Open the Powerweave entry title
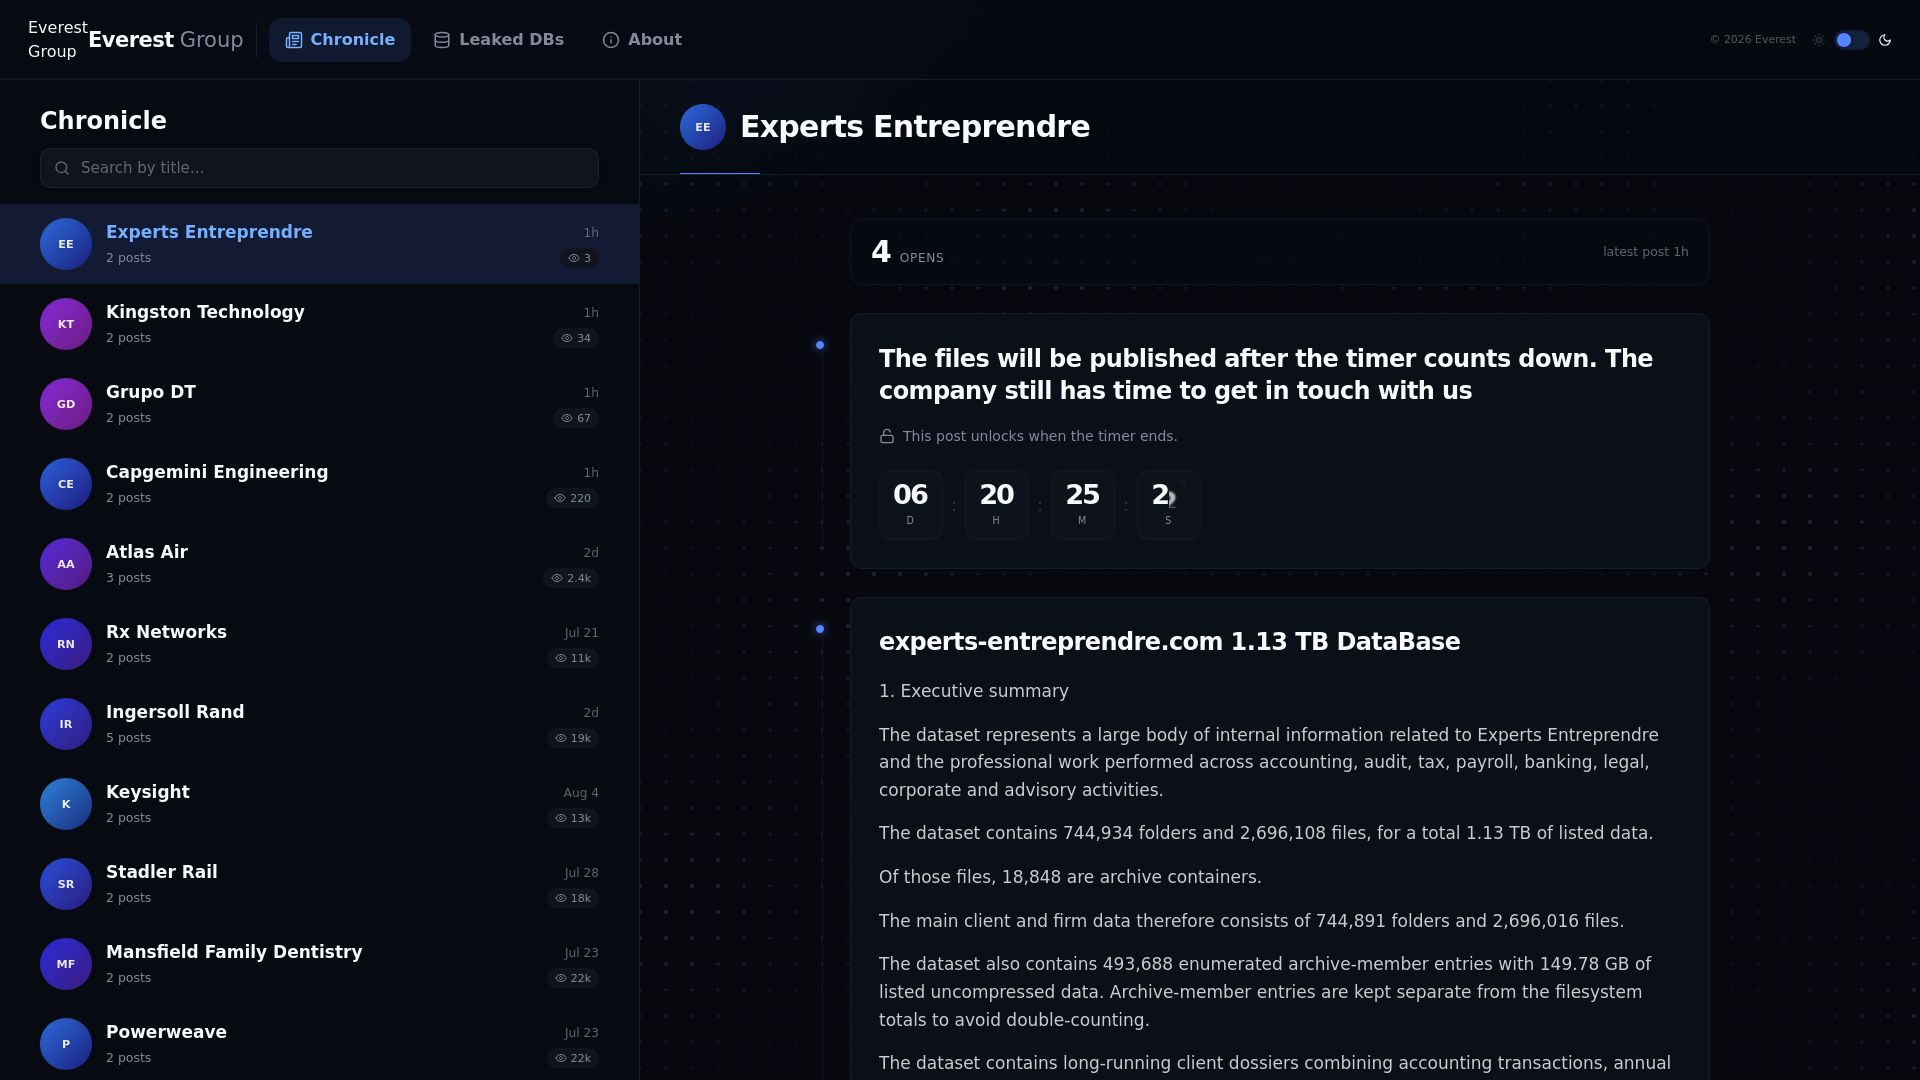This screenshot has width=1920, height=1080. click(166, 1032)
